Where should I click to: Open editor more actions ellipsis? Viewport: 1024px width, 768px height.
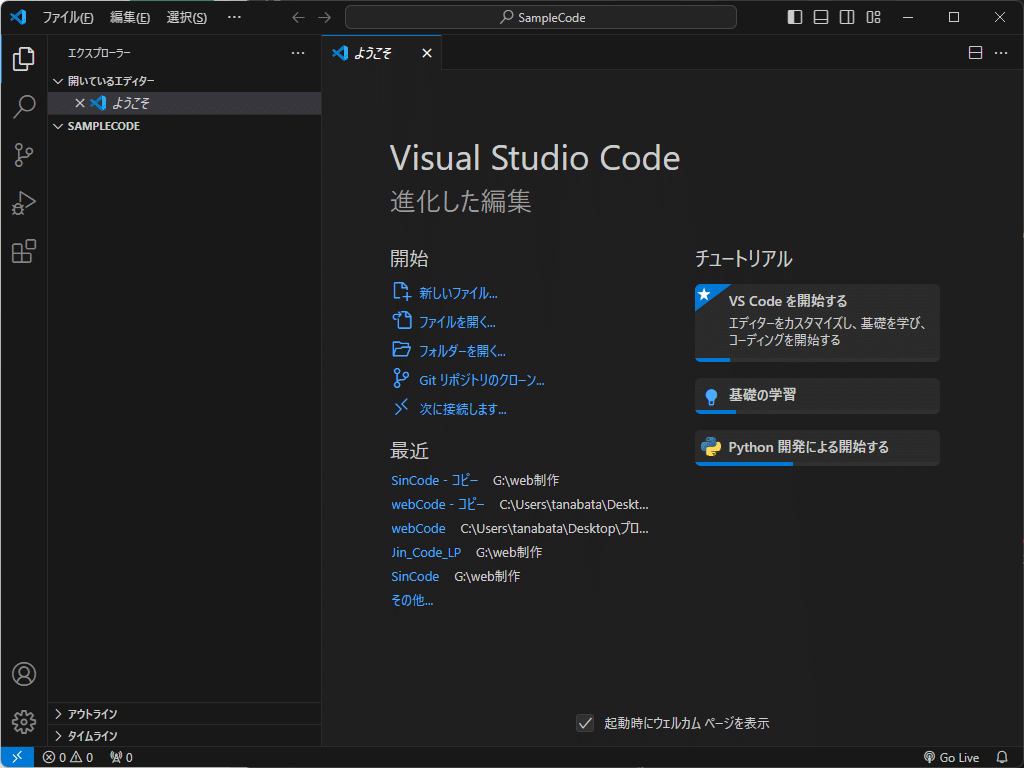1001,53
